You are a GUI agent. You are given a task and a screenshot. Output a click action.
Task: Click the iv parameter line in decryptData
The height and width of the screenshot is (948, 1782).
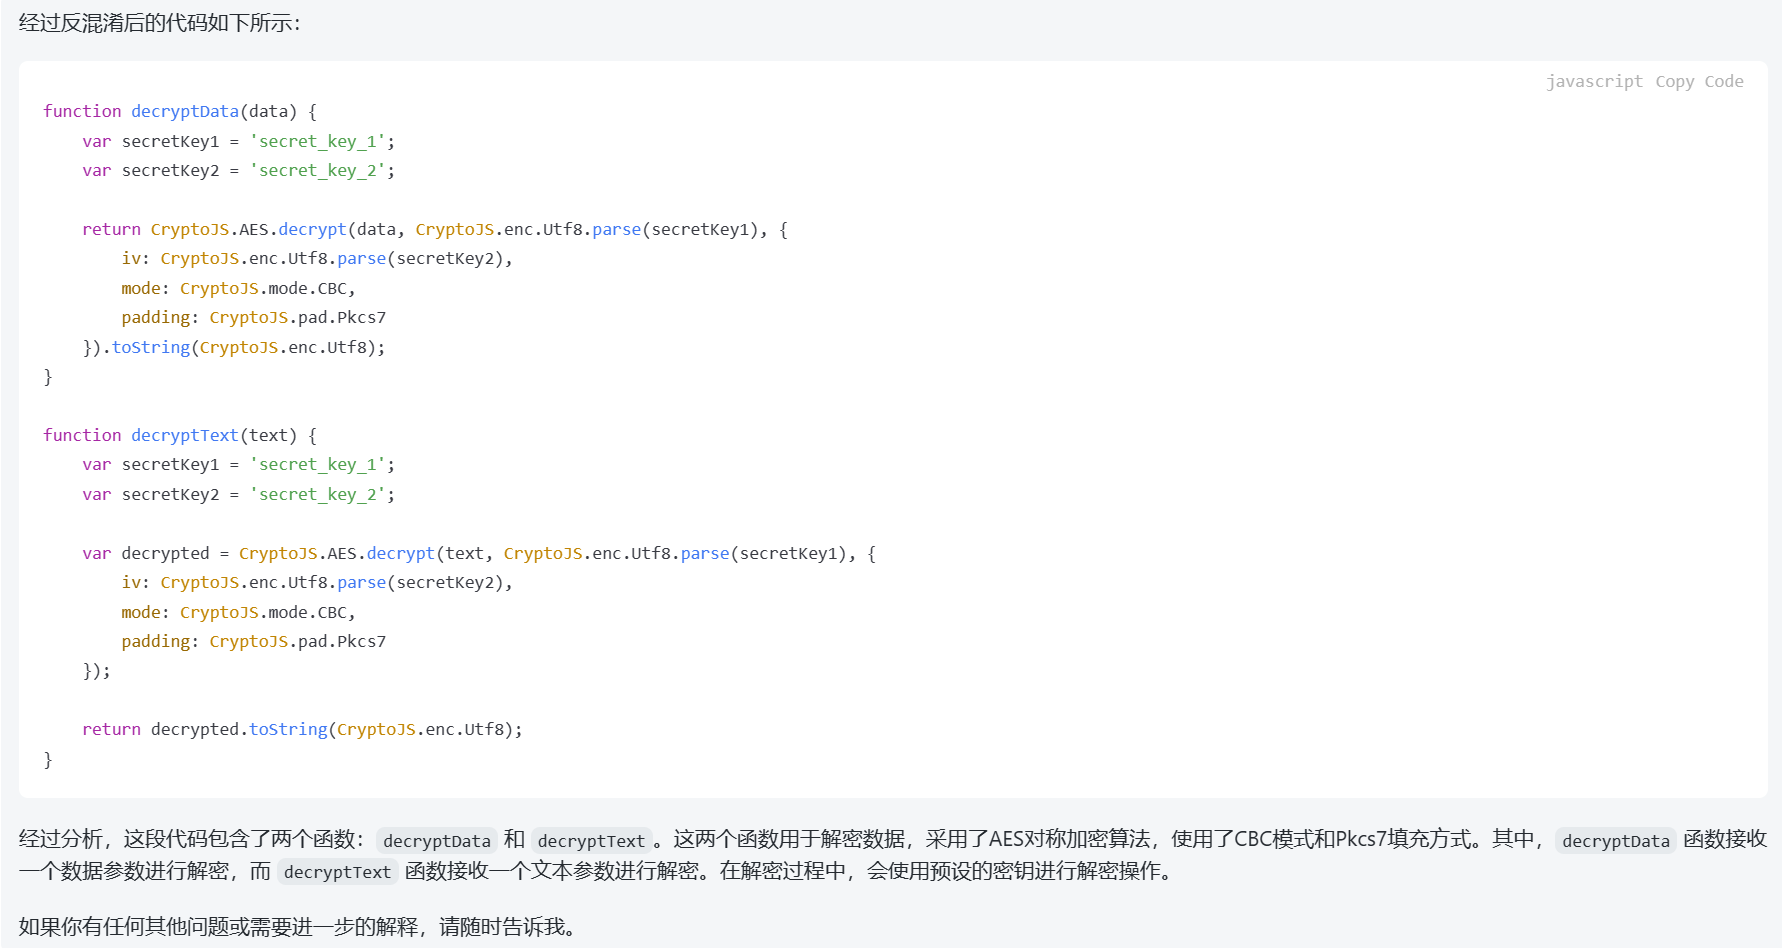point(316,258)
